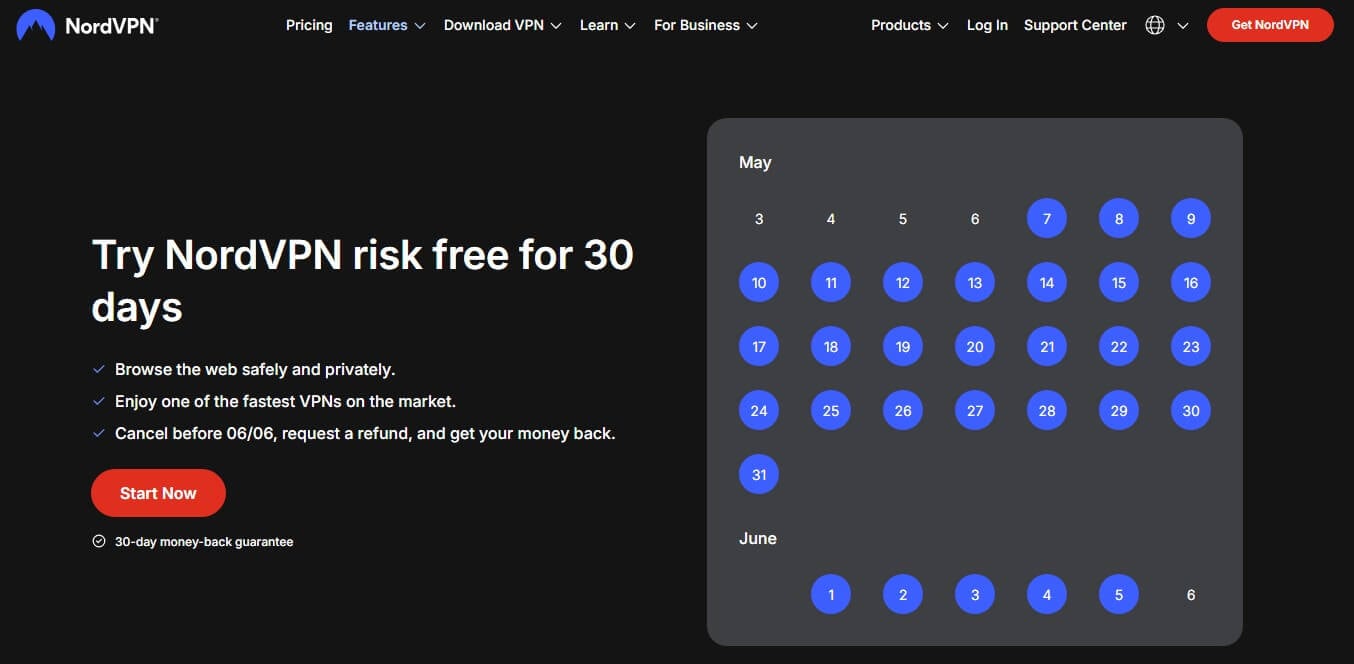
Task: Select highlighted May 29 circle
Action: coord(1119,410)
